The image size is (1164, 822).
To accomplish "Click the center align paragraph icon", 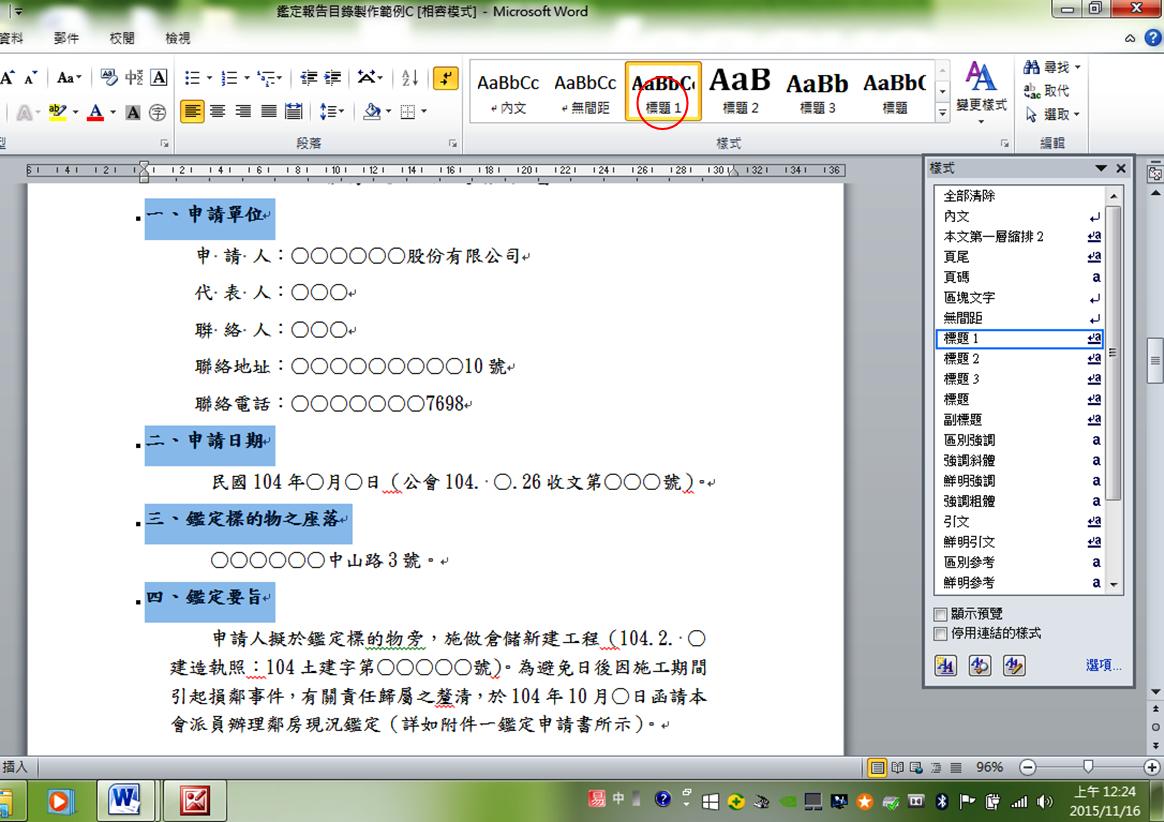I will click(x=217, y=111).
